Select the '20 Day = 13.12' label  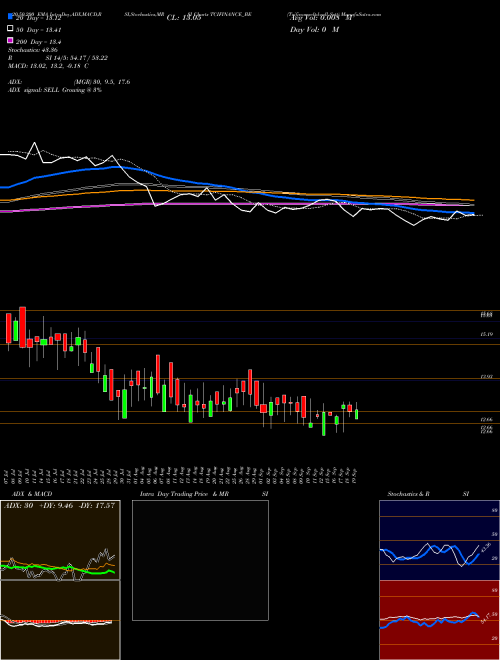(39, 18)
